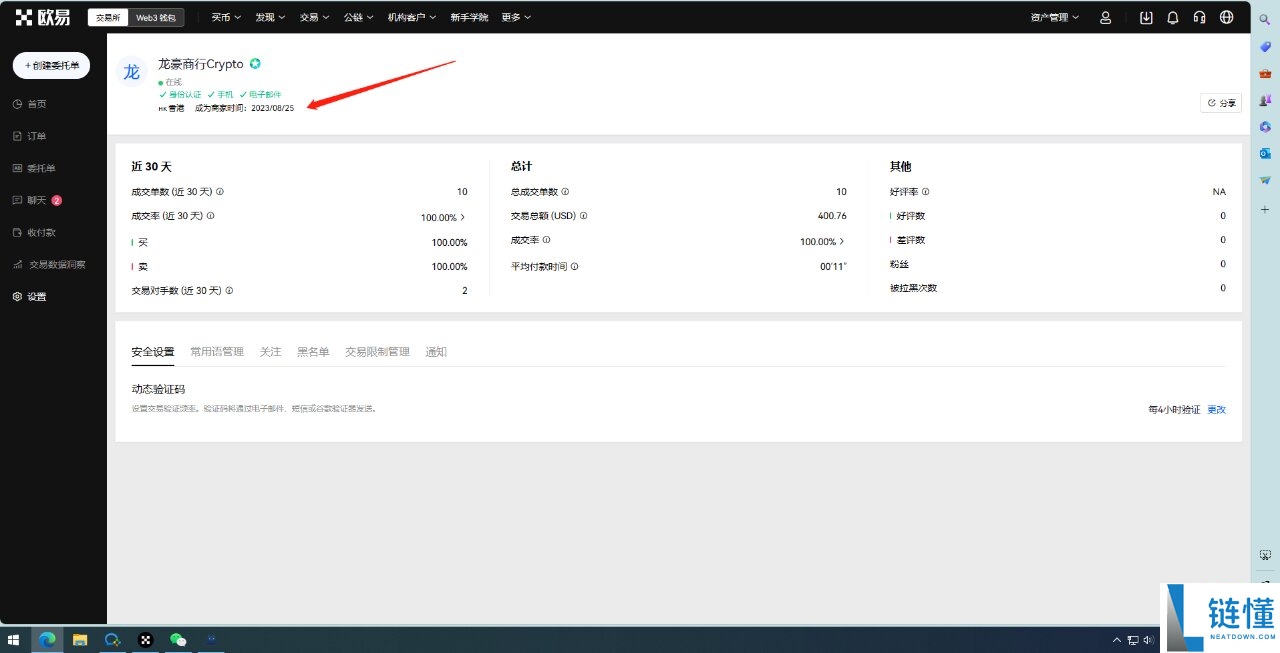
Task: Open File Explorer from the taskbar
Action: pos(80,640)
